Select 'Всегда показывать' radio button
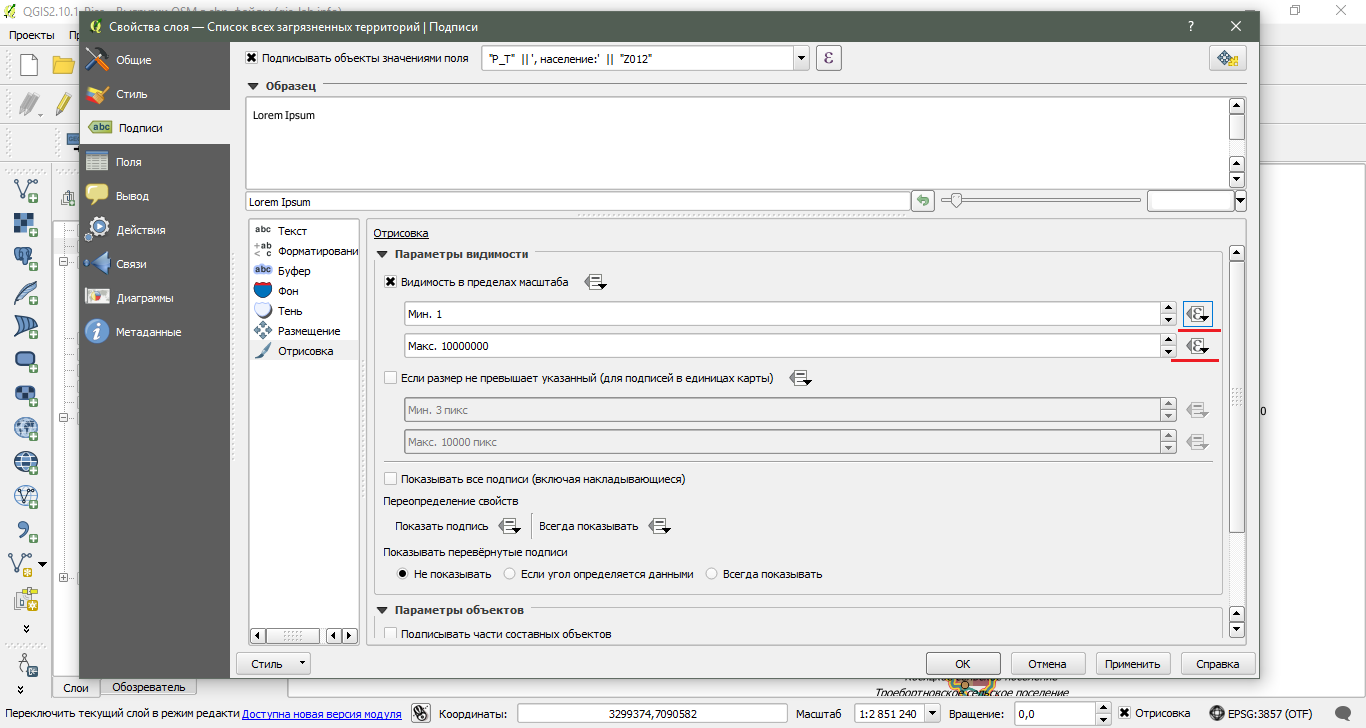1366x728 pixels. coord(712,574)
